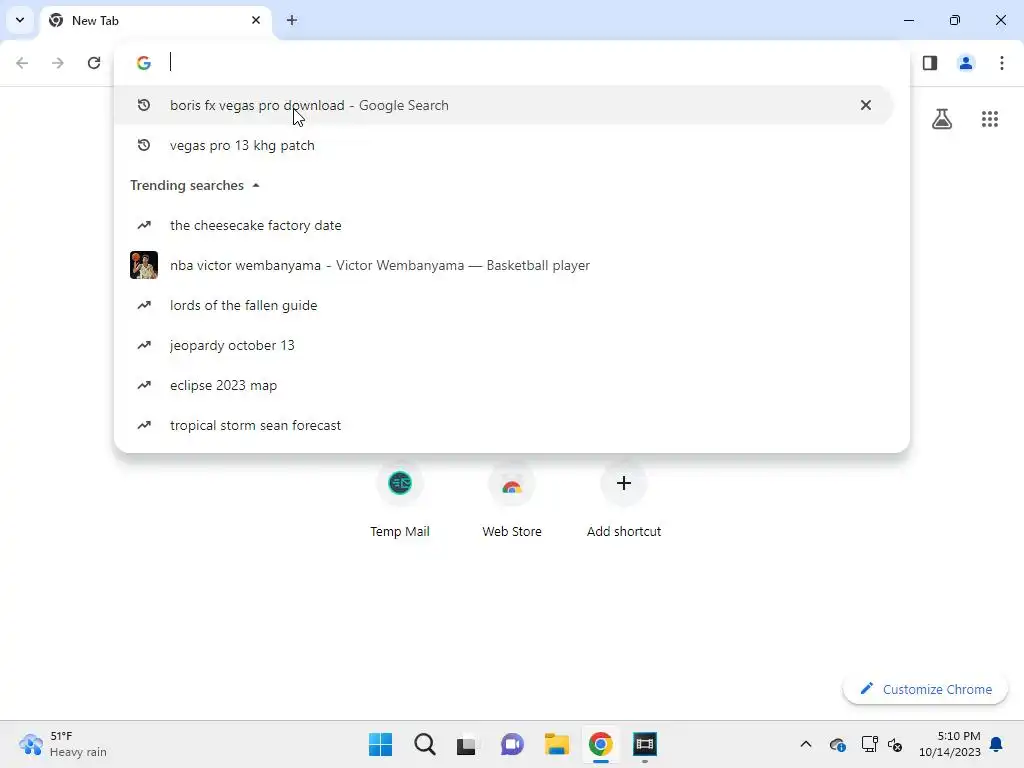Screen dimensions: 1024x768
Task: Open the side panel icon
Action: coord(930,63)
